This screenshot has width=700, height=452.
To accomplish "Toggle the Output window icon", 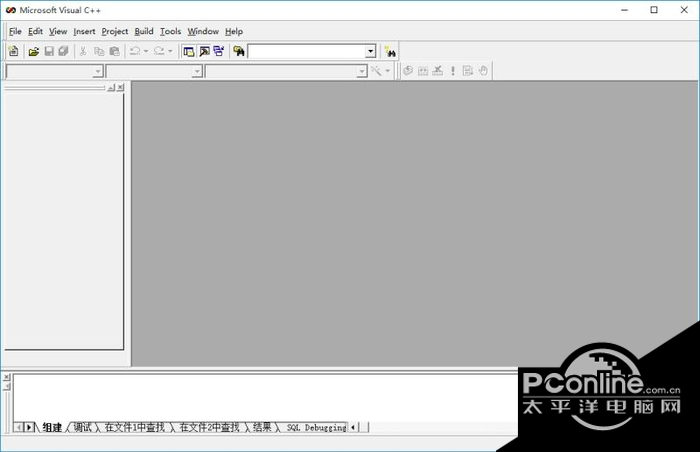I will (x=204, y=51).
